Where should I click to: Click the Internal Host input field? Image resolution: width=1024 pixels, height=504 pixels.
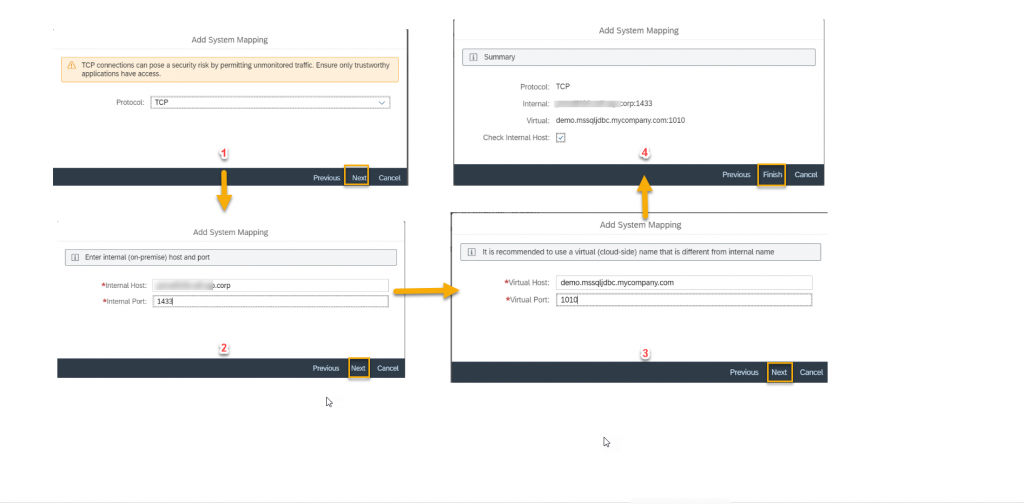tap(270, 285)
